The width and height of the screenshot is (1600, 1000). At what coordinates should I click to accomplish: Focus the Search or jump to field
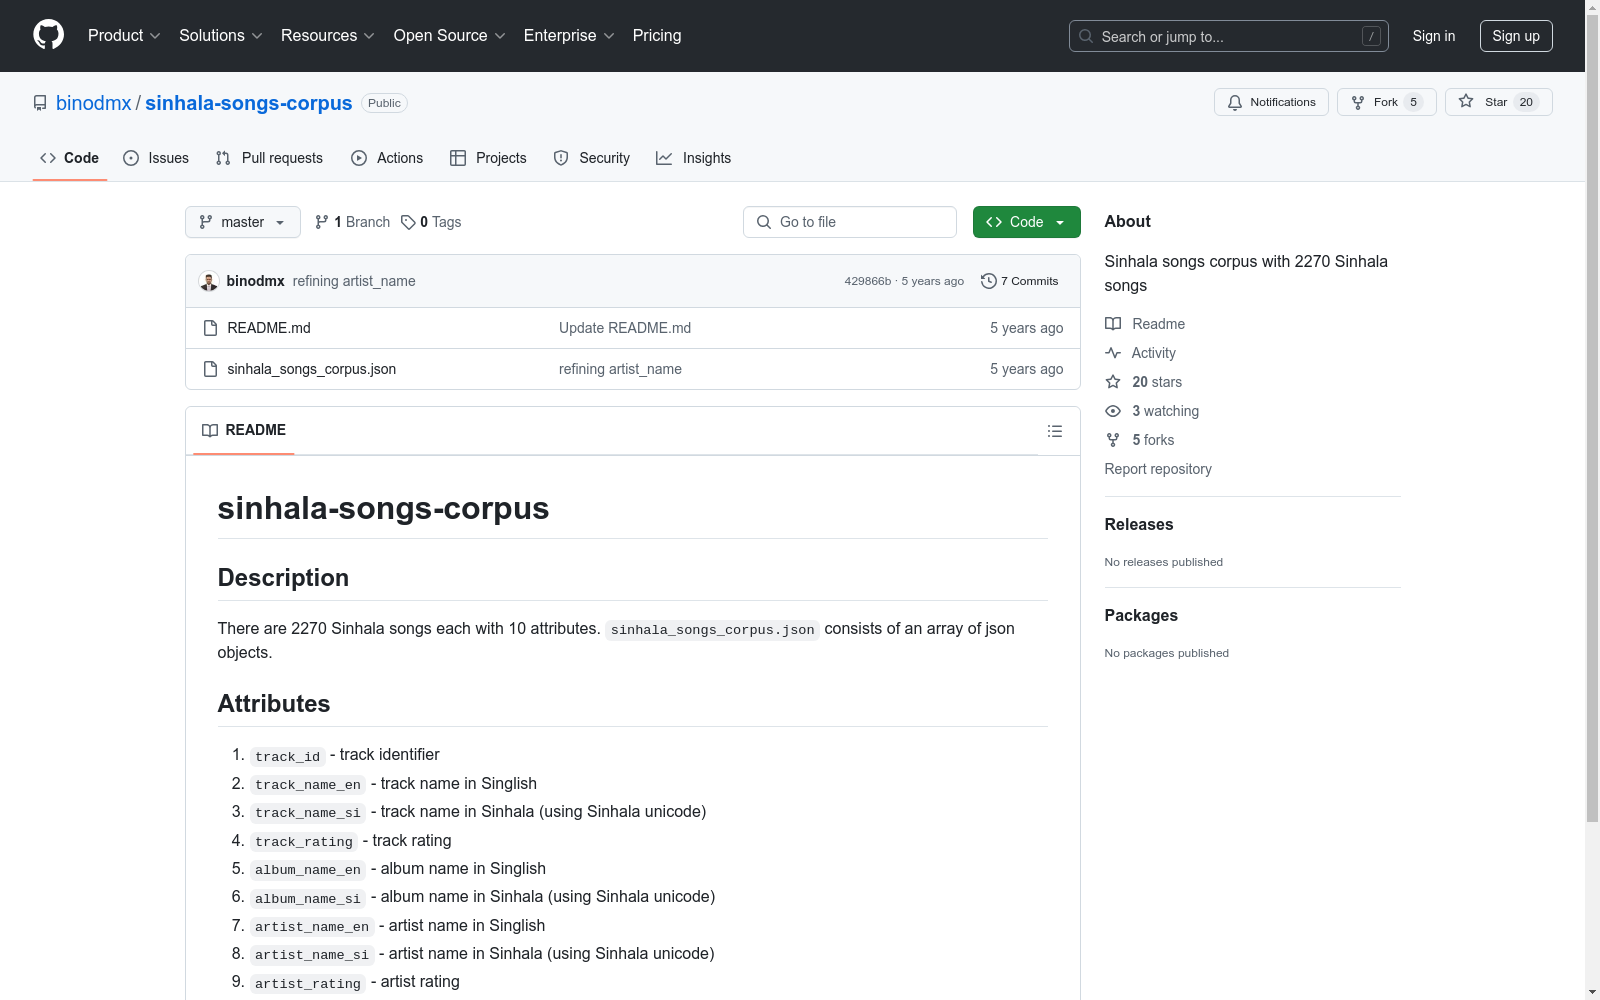tap(1229, 36)
